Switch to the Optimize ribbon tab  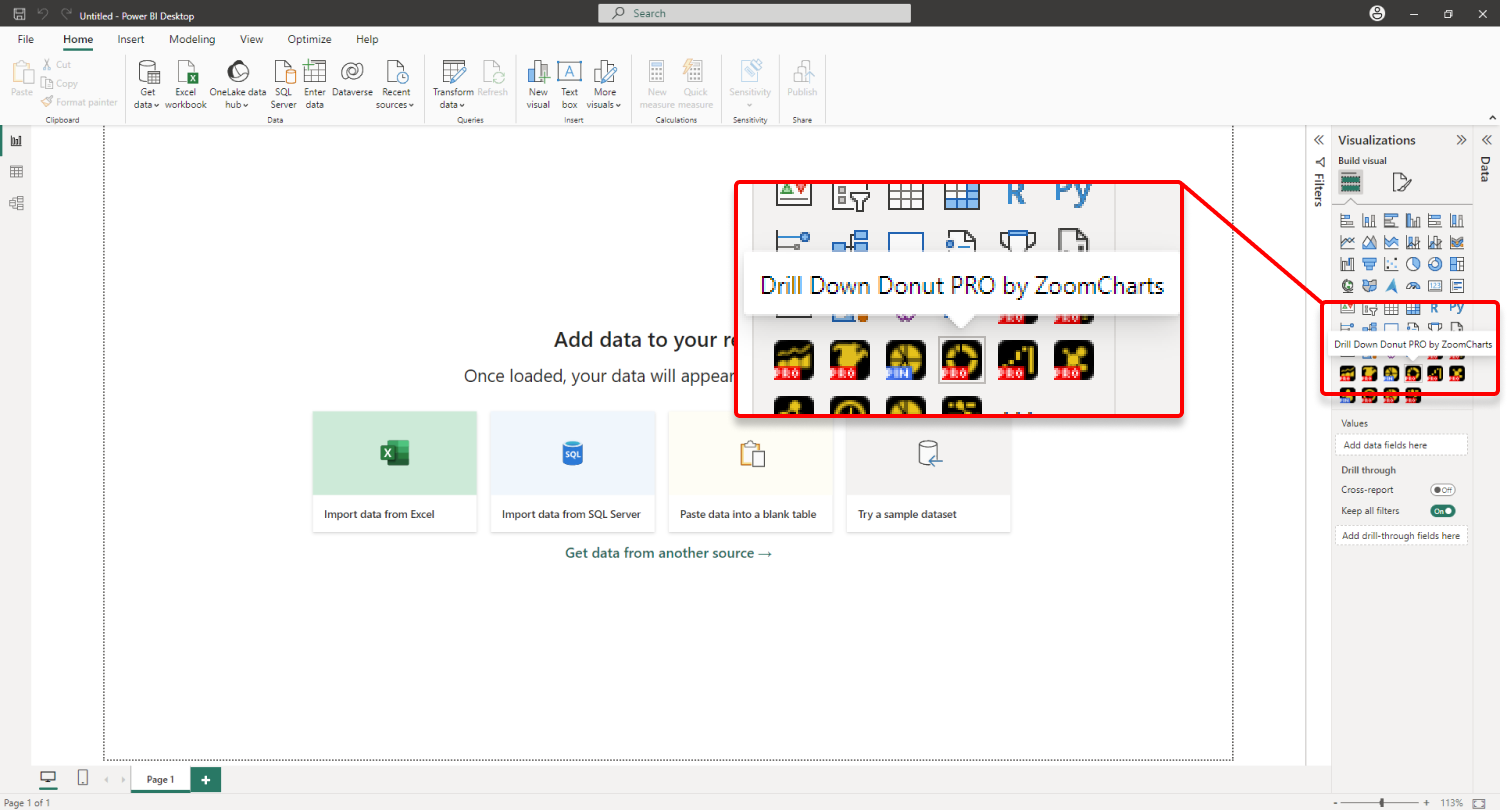pos(310,39)
